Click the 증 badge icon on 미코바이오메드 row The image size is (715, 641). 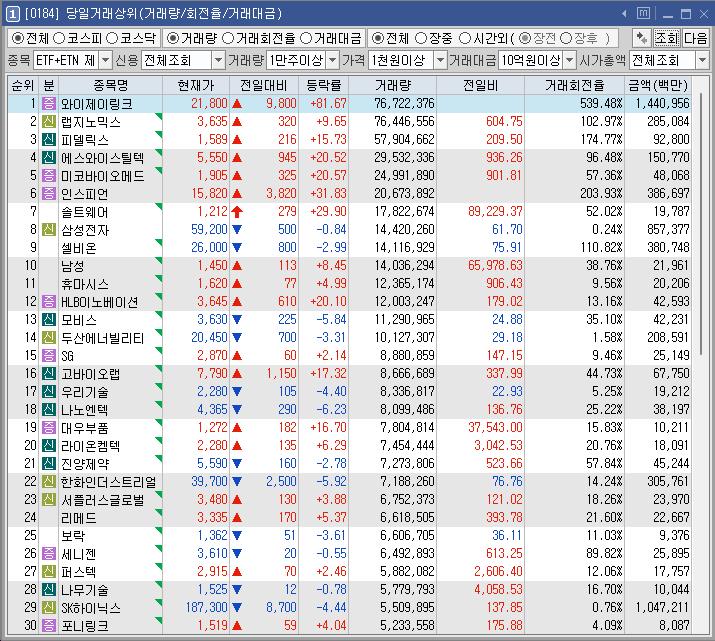click(x=49, y=176)
